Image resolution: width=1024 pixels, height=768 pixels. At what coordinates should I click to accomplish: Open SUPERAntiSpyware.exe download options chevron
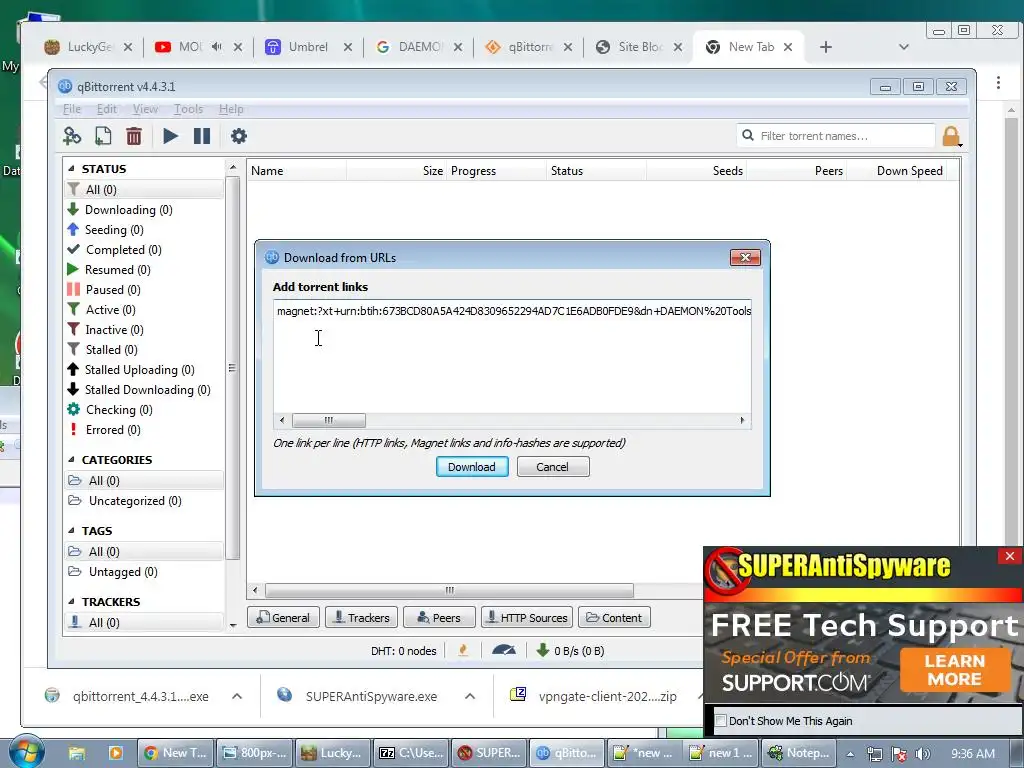[470, 696]
